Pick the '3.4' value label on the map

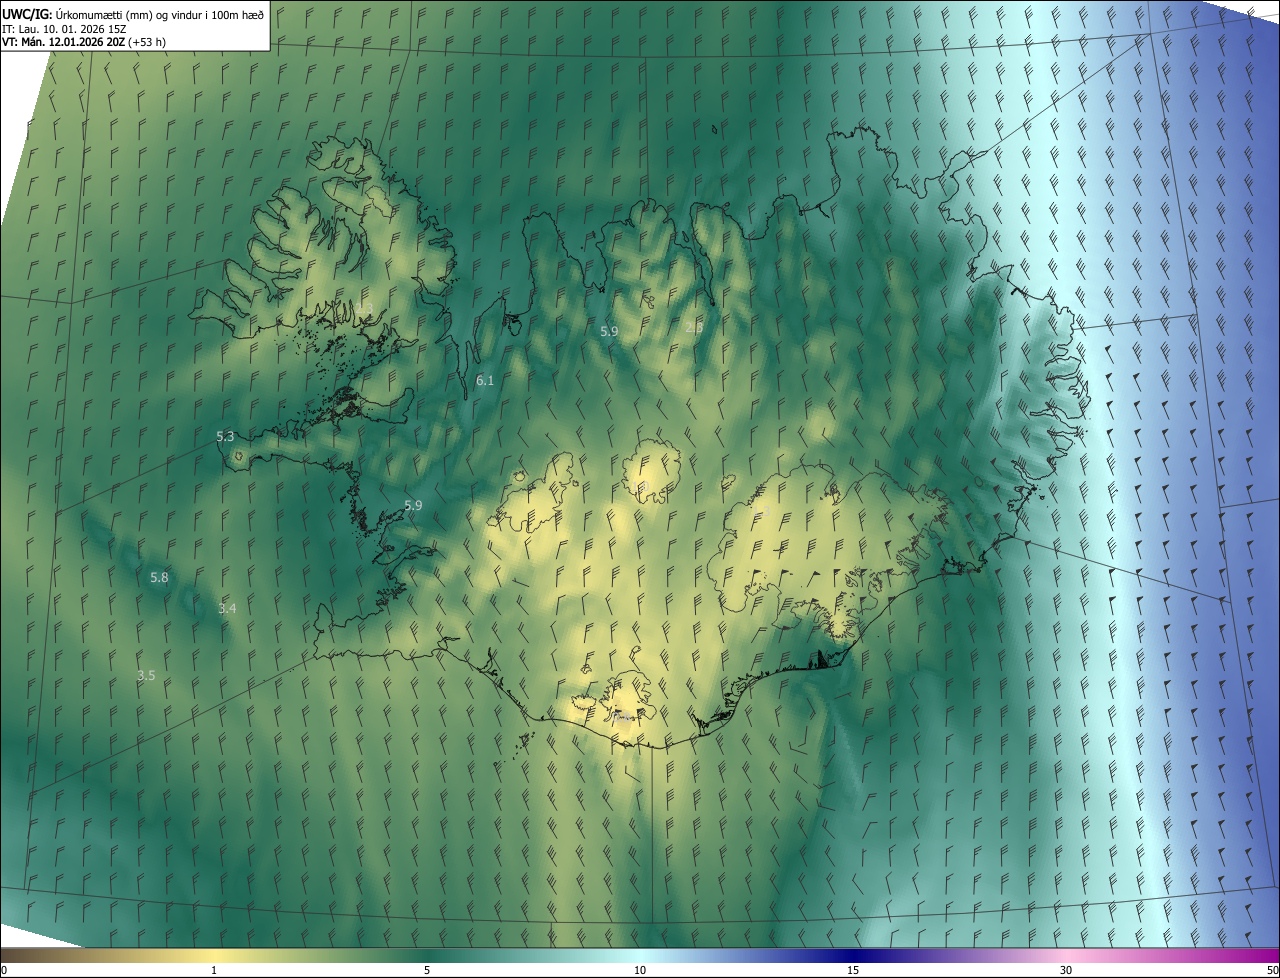tap(227, 608)
